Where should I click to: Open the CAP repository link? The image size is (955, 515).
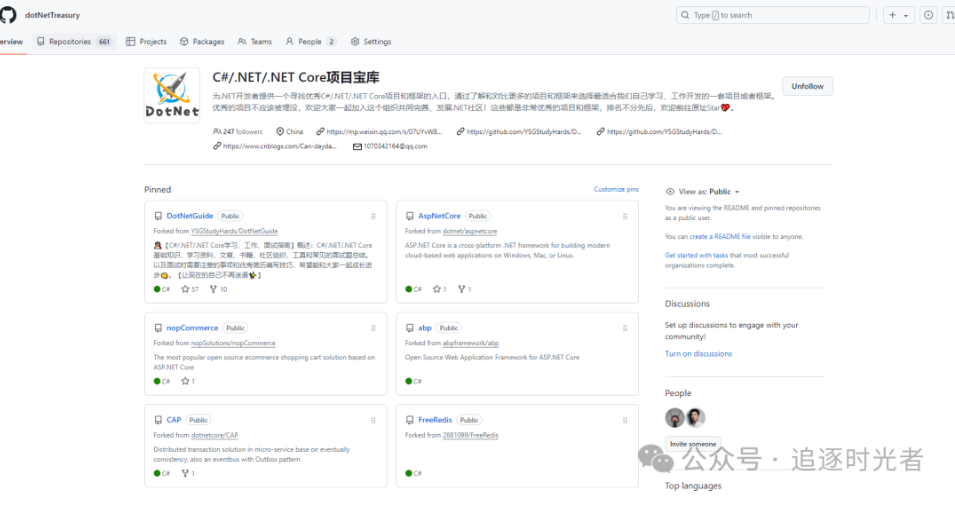pyautogui.click(x=174, y=419)
